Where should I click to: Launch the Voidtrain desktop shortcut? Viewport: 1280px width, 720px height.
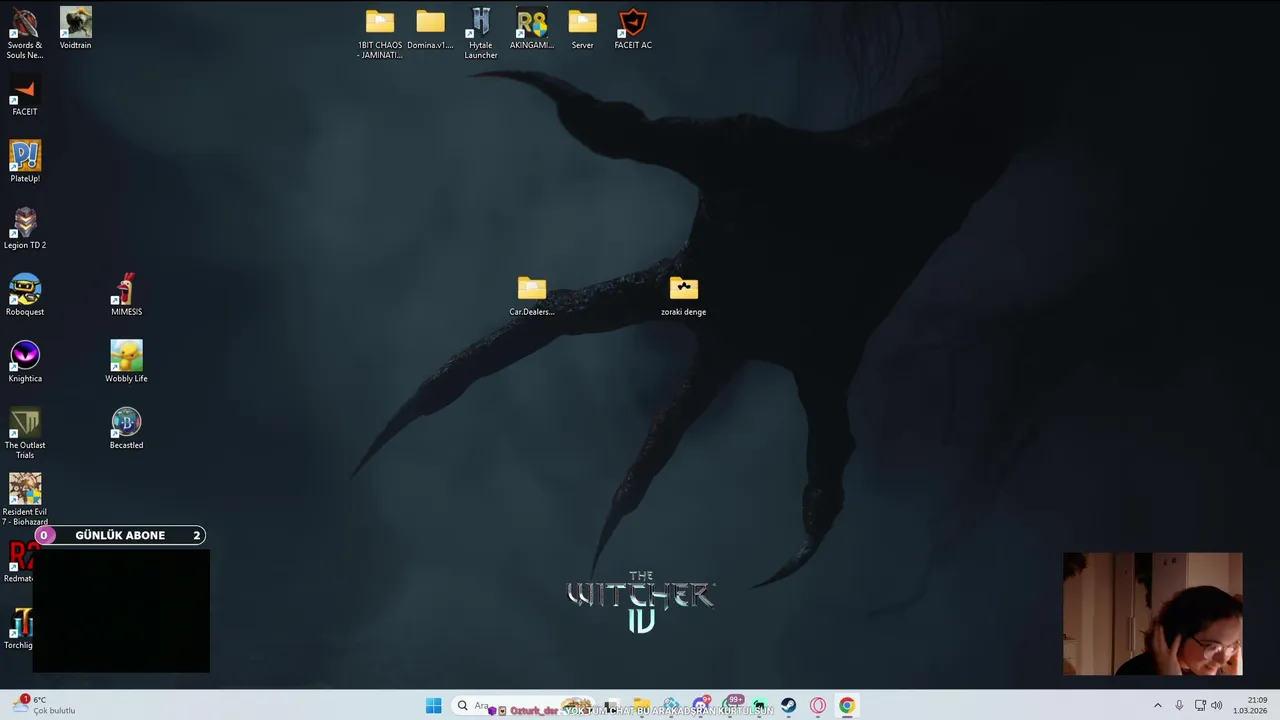click(x=76, y=28)
